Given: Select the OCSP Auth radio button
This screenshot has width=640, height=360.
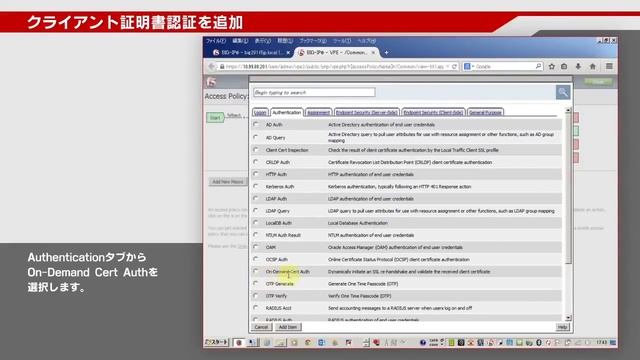Looking at the screenshot, I should pos(256,259).
